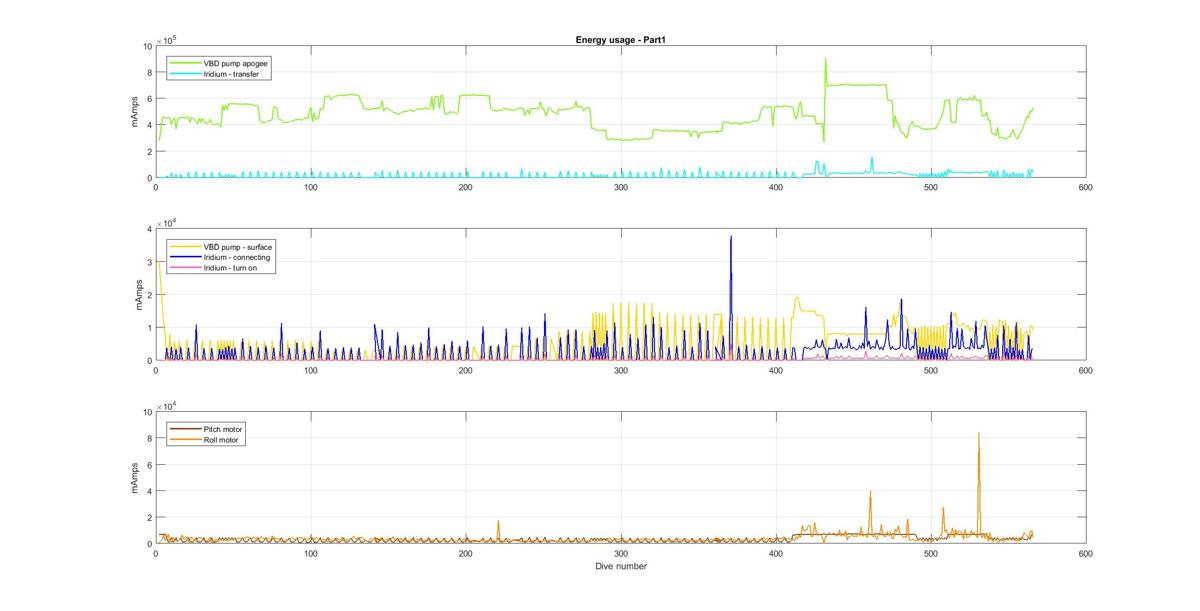Click the 'Dive number' x-axis label
Viewport: 1200px width, 611px height.
tap(620, 566)
